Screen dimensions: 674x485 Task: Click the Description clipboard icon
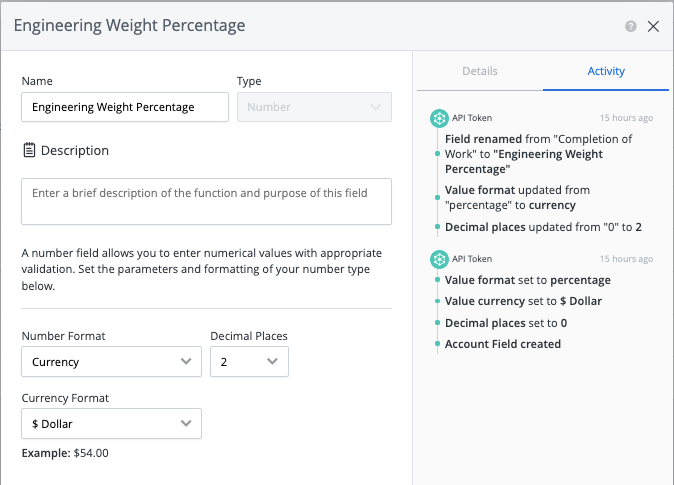pyautogui.click(x=29, y=151)
